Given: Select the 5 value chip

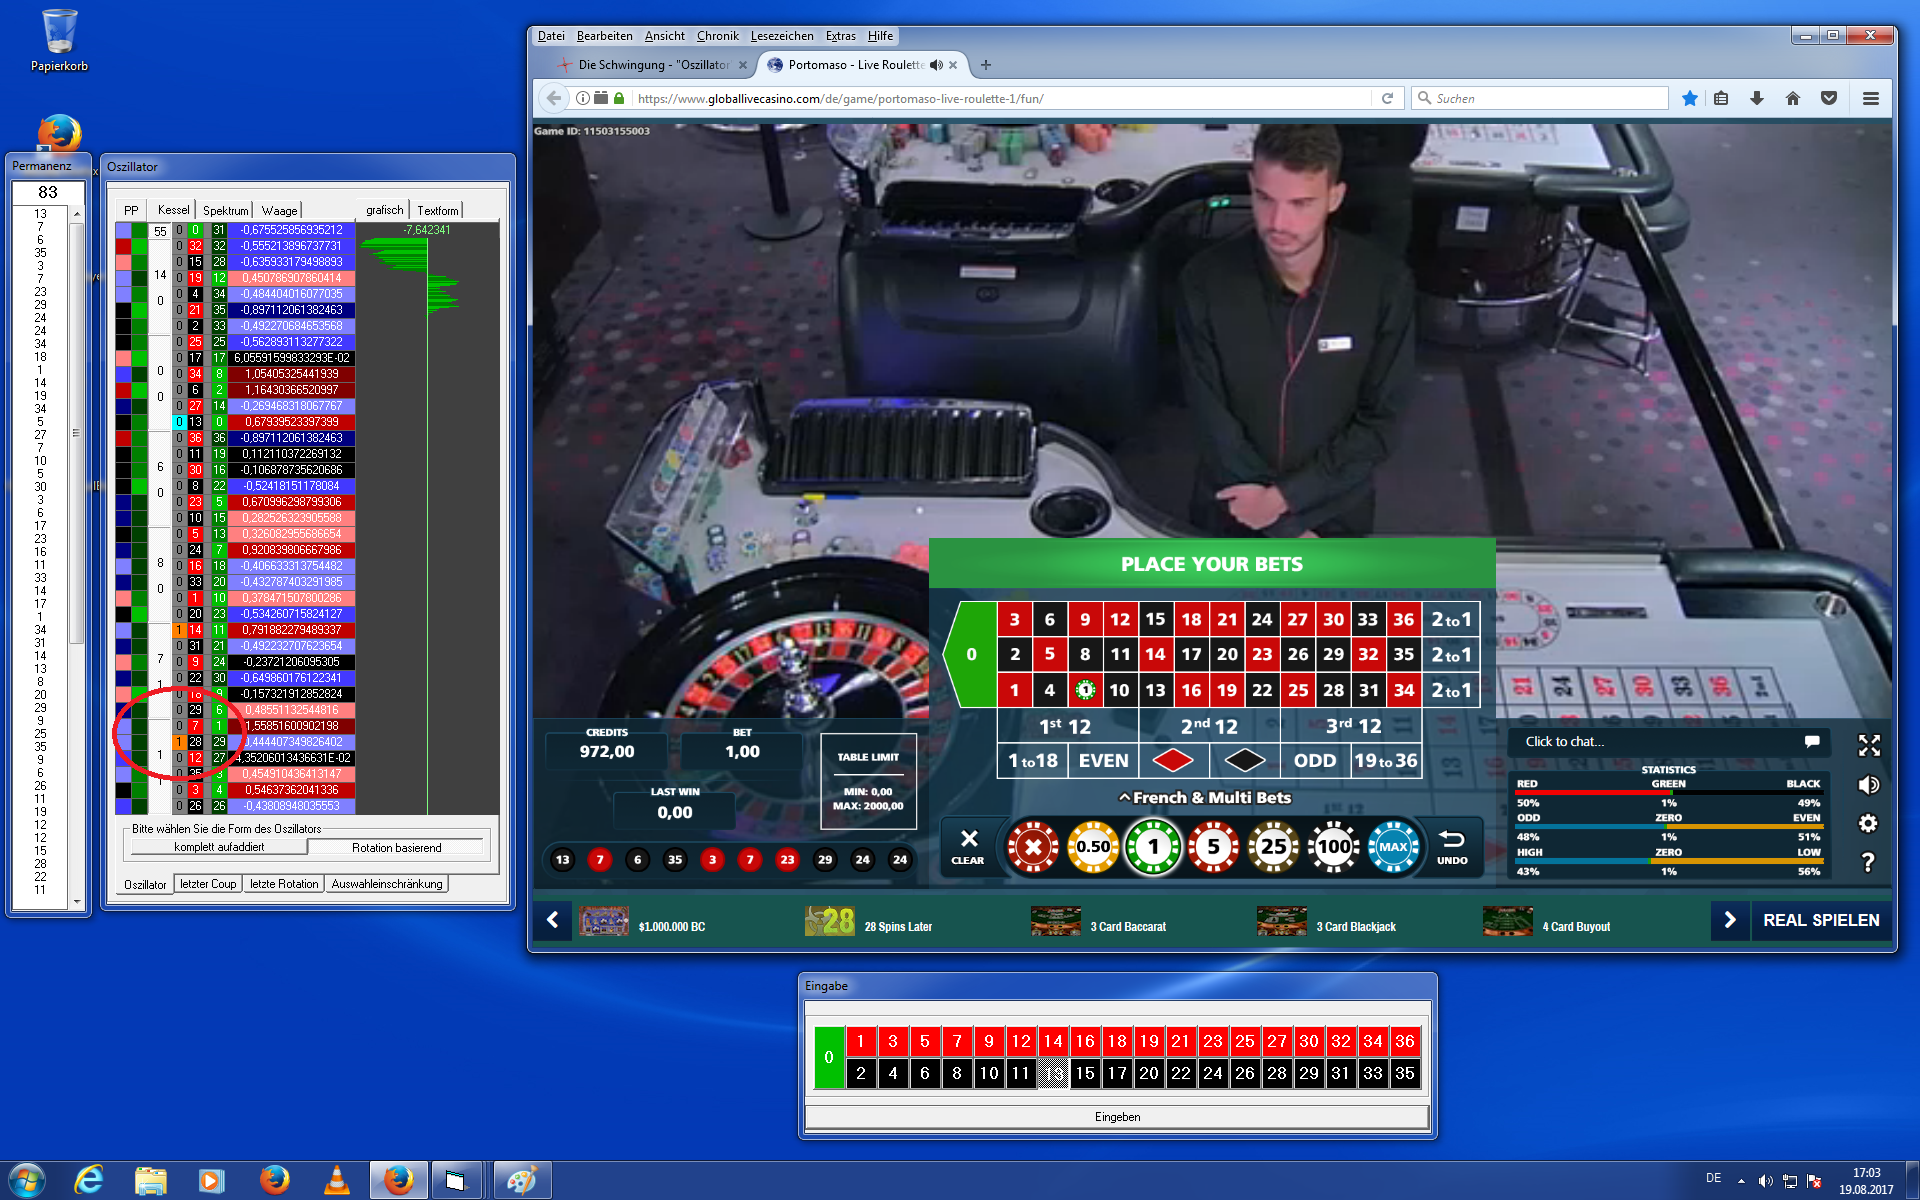Looking at the screenshot, I should point(1213,847).
